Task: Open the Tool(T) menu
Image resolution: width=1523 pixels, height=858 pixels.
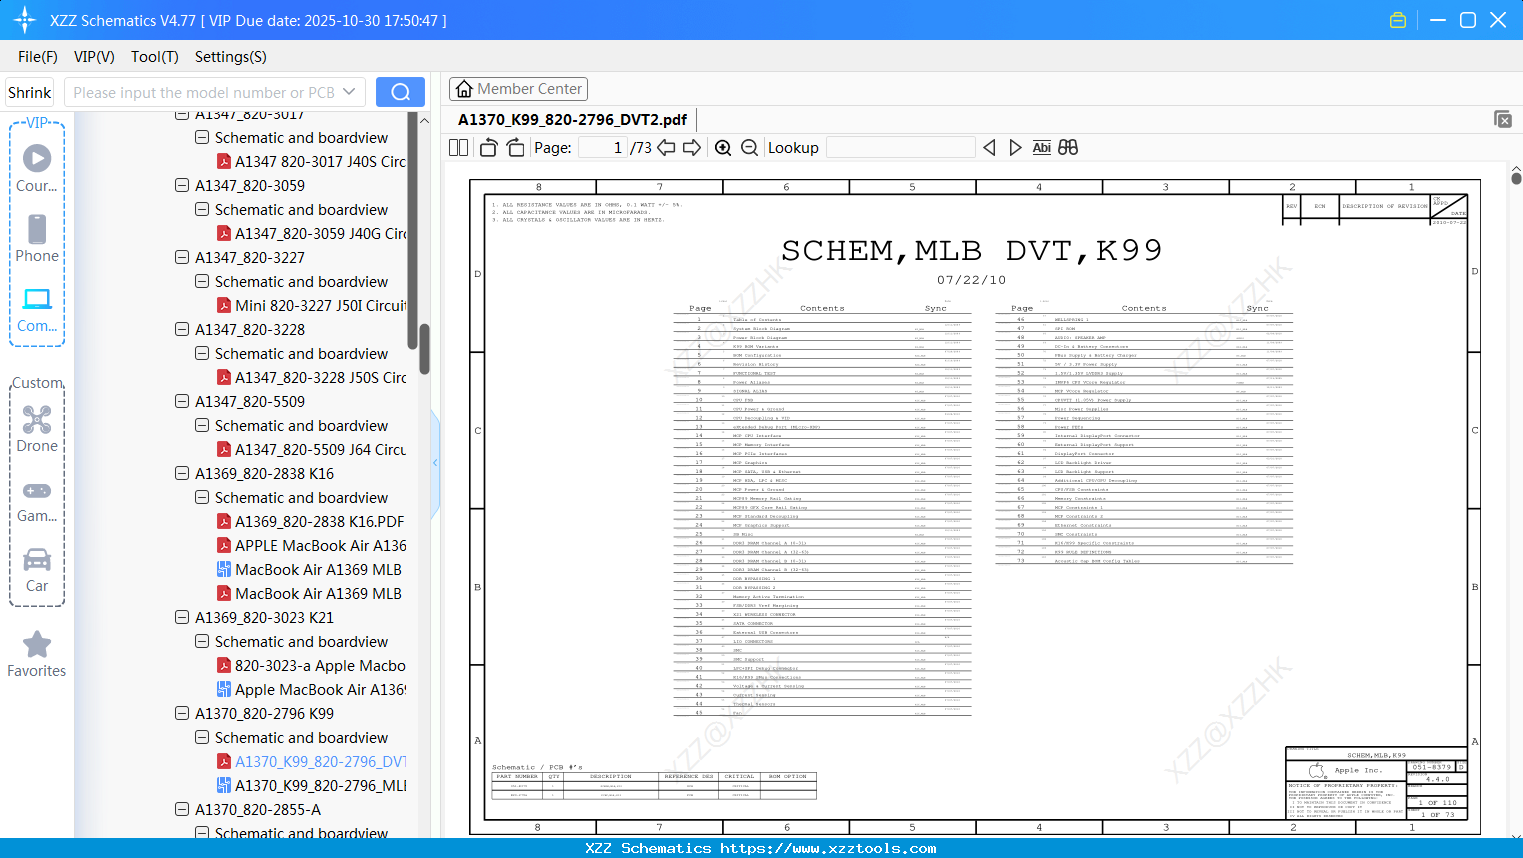Action: pos(155,57)
